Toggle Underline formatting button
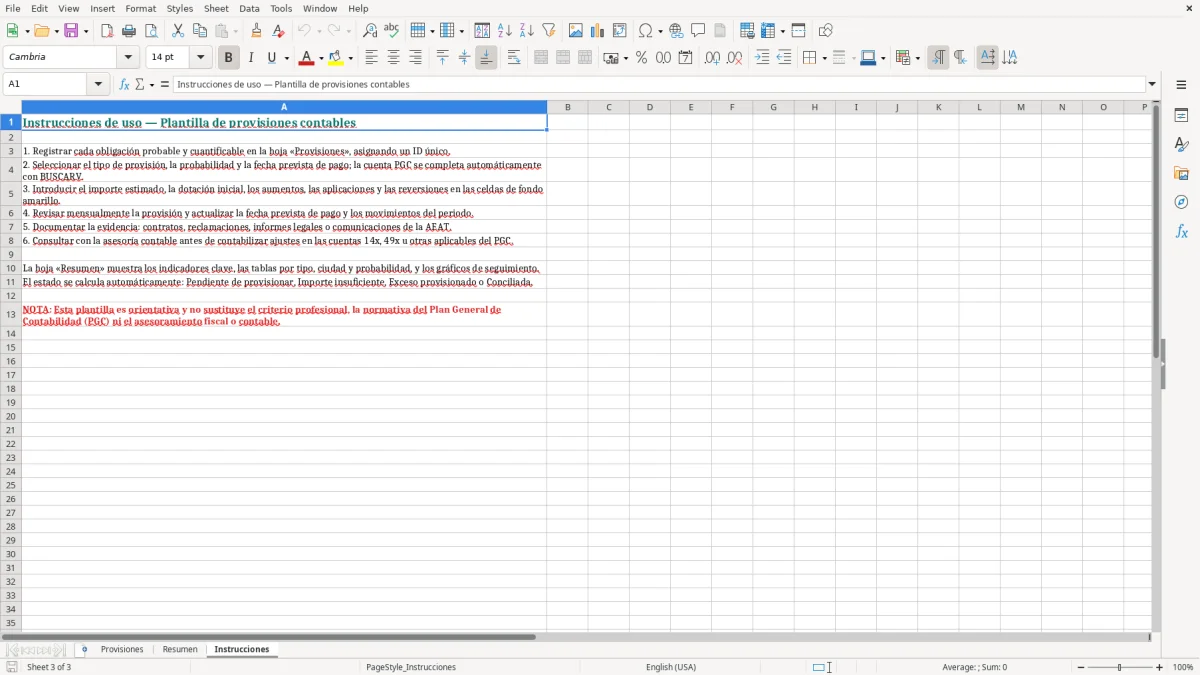 coord(271,58)
